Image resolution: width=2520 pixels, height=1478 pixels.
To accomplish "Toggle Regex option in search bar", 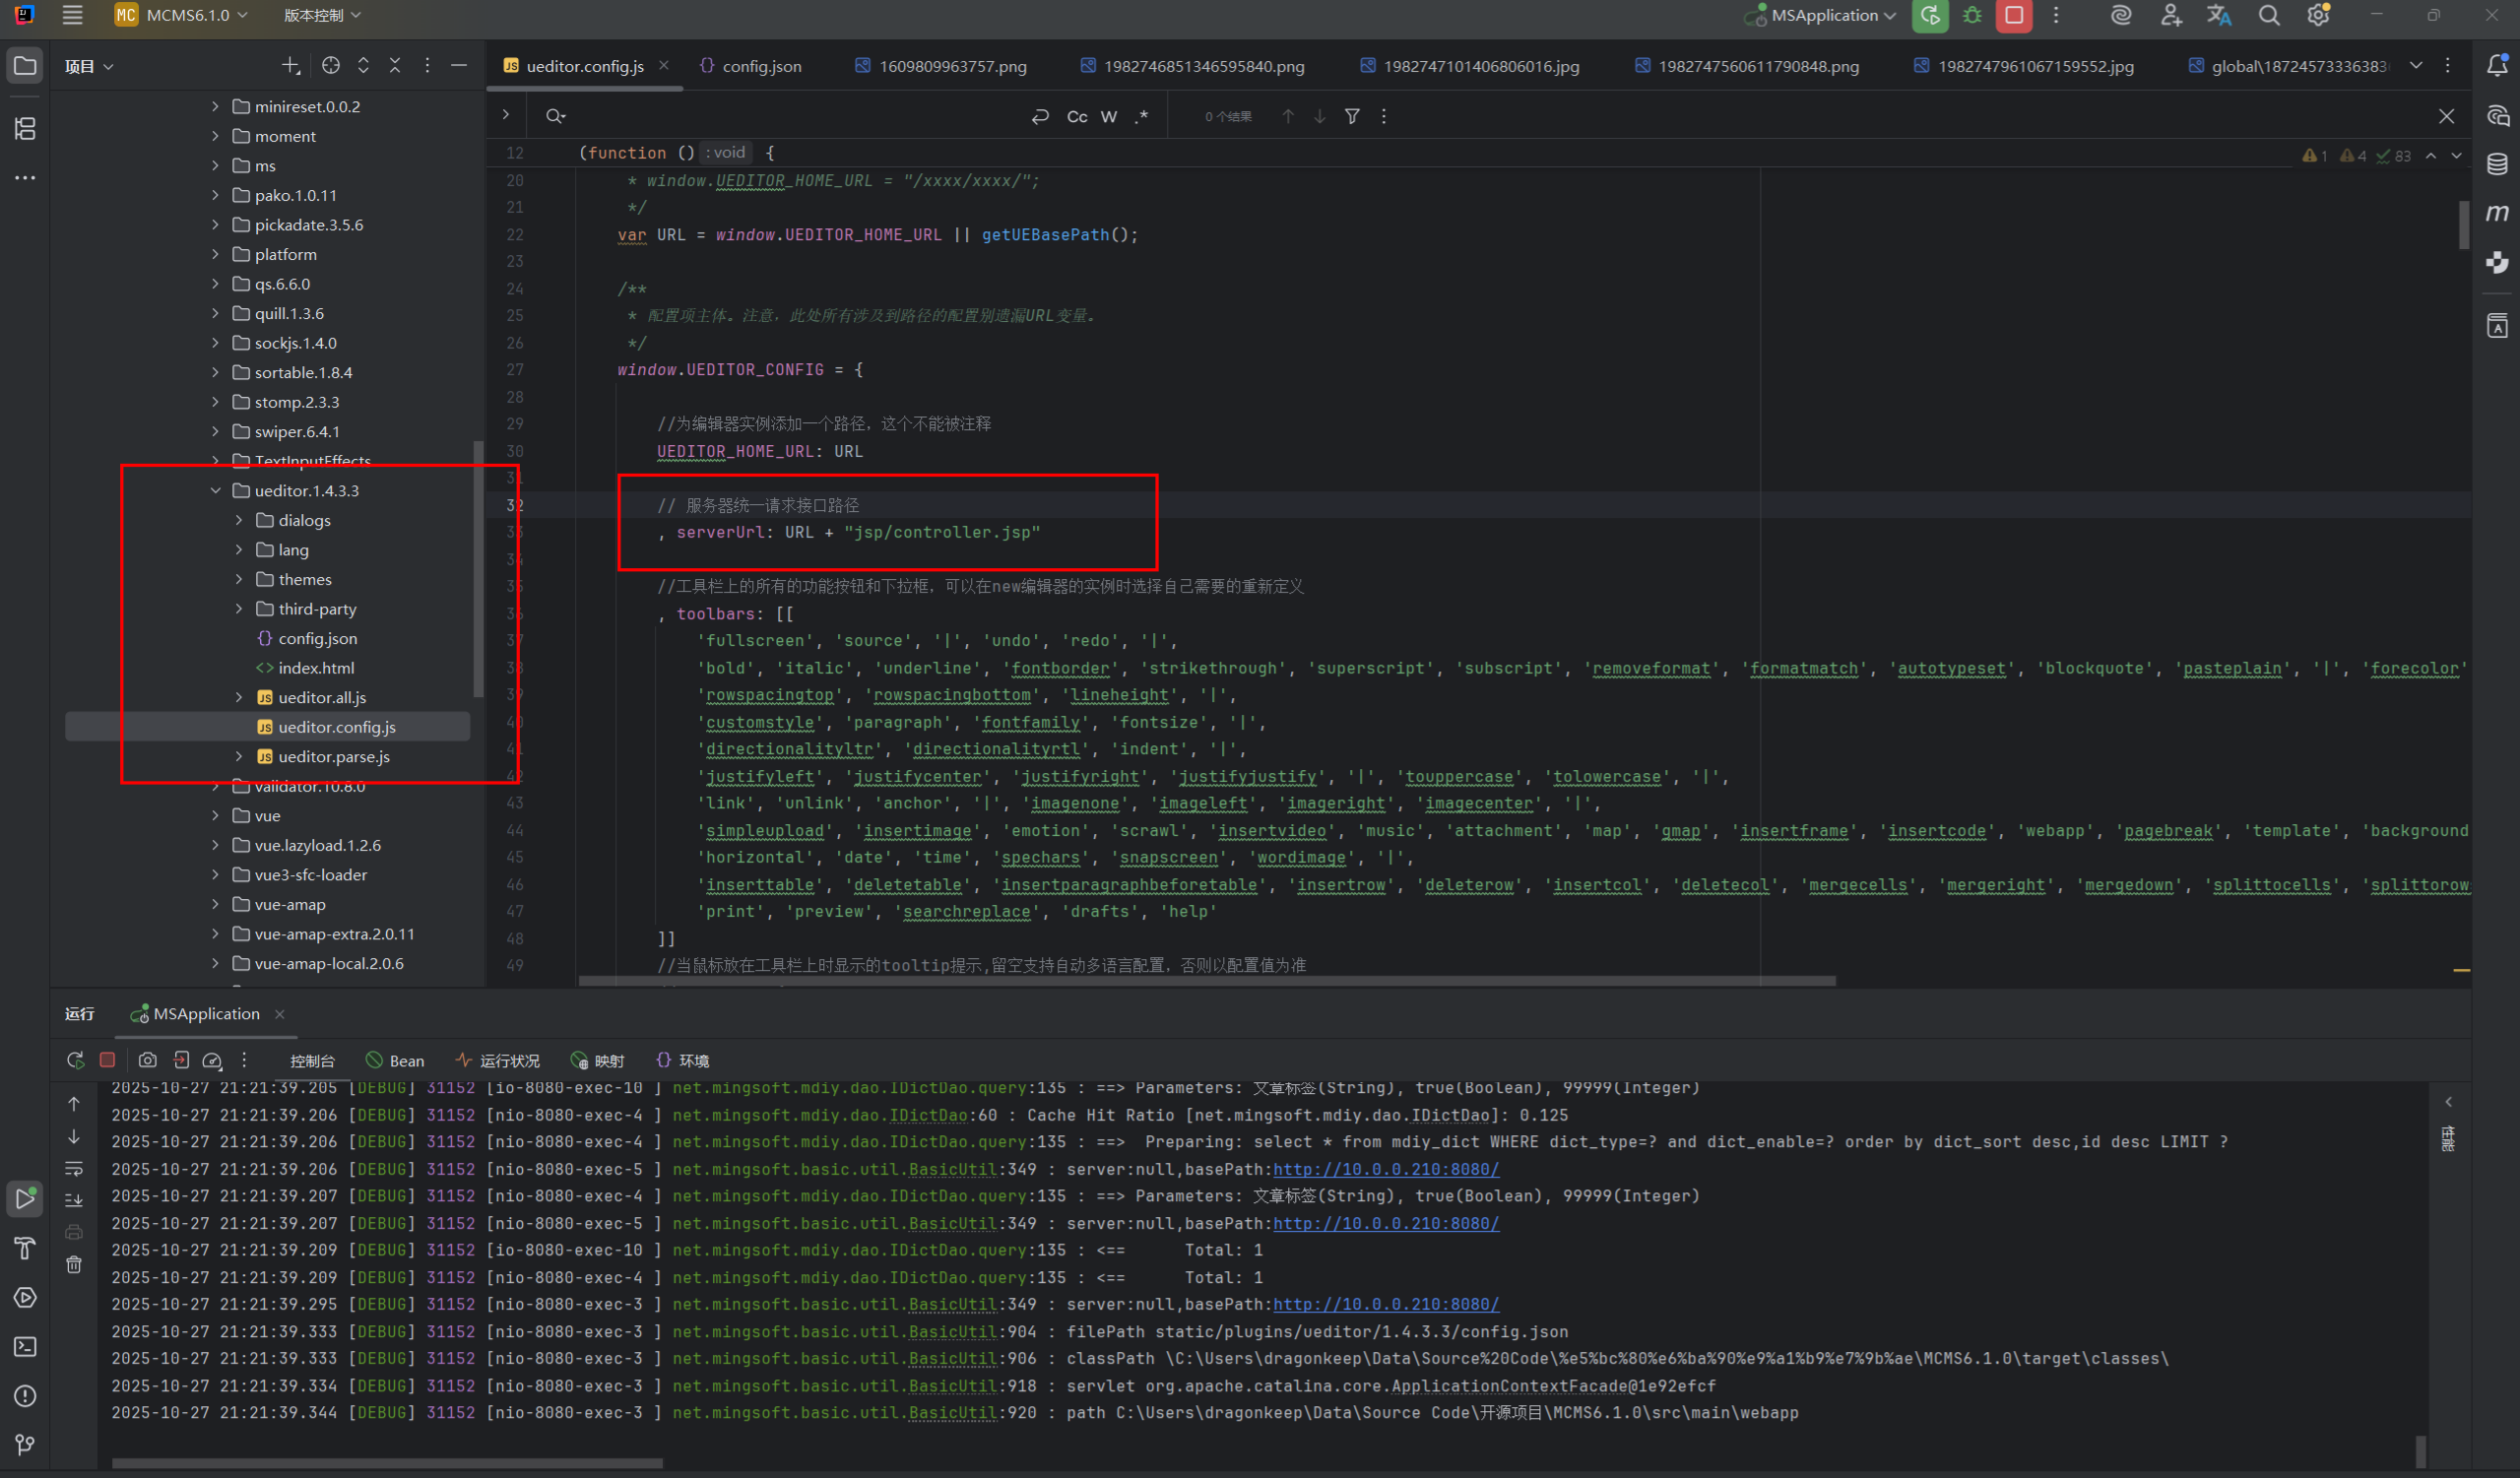I will tap(1141, 117).
